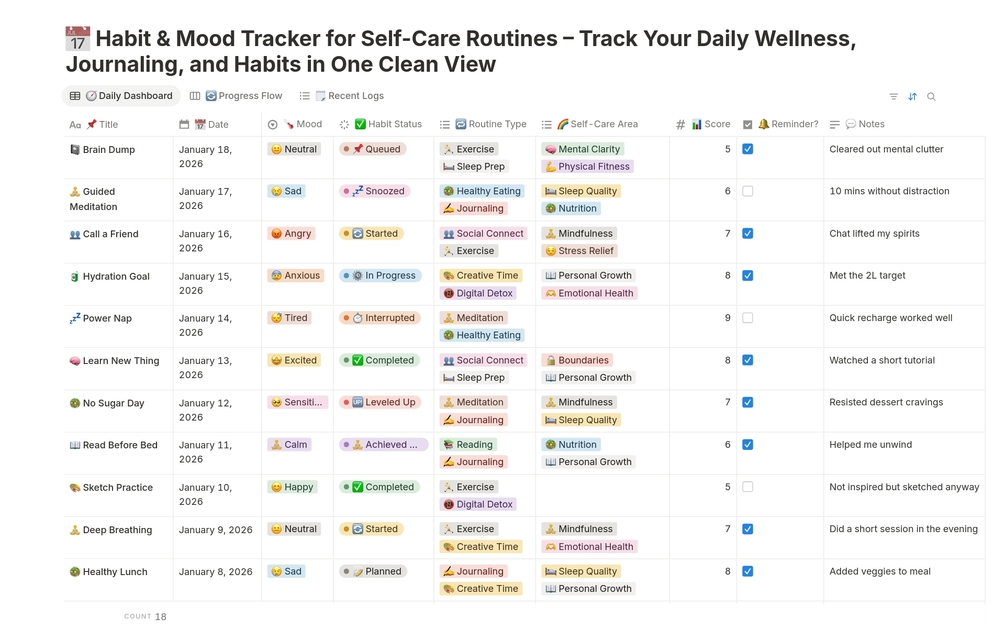Click the Count 18 summary footer
This screenshot has height=628, width=1005.
point(146,617)
